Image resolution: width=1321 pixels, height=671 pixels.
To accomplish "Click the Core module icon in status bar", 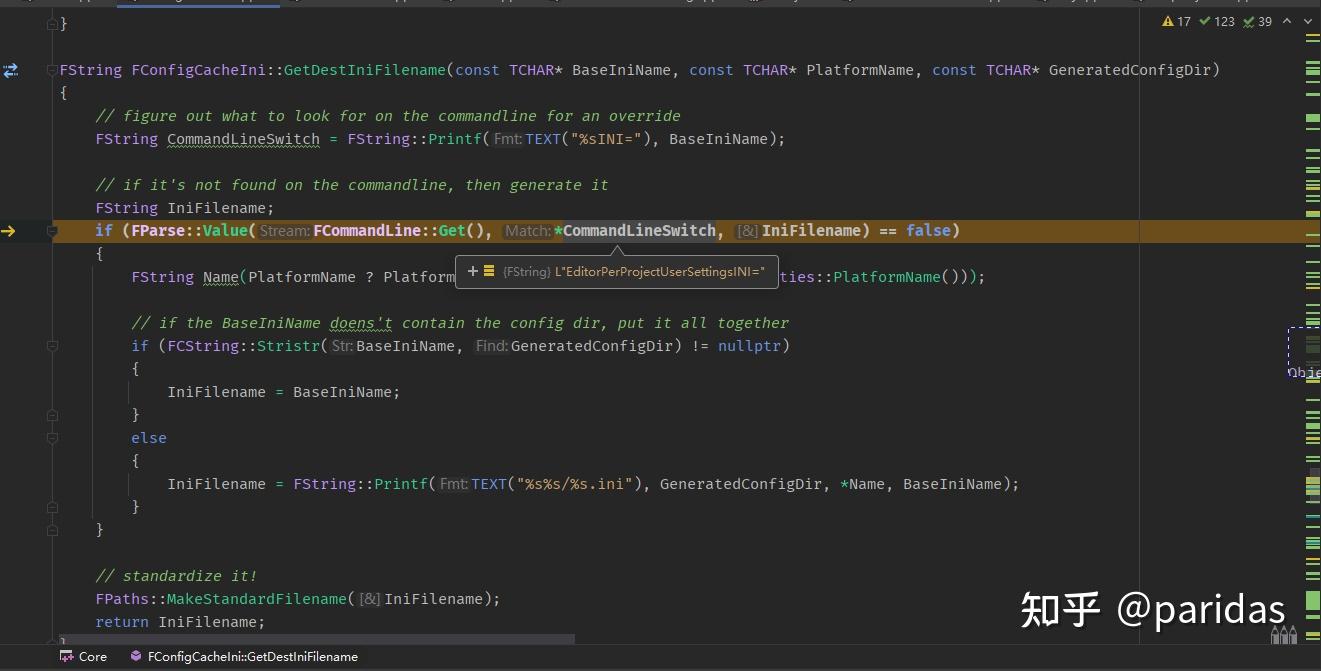I will 65,657.
